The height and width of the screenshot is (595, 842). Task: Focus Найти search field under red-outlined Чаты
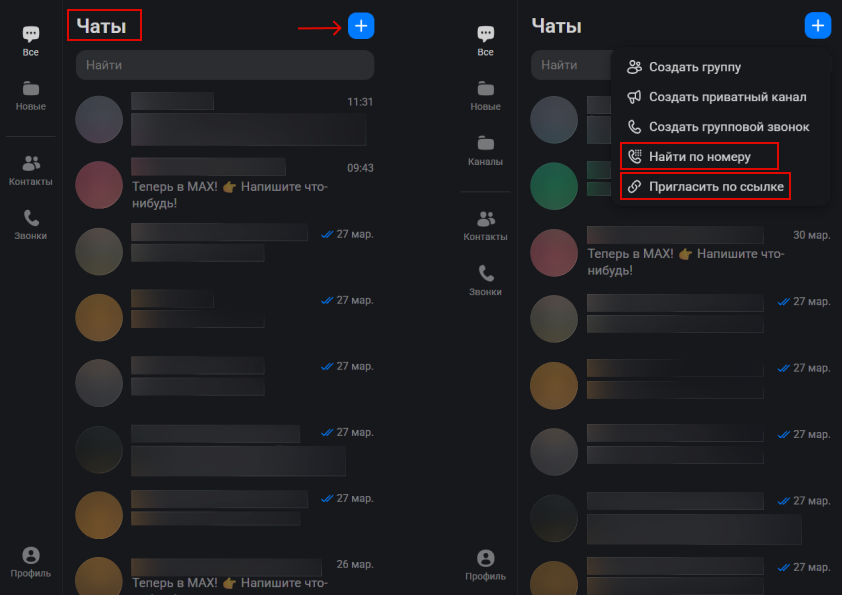pyautogui.click(x=225, y=65)
